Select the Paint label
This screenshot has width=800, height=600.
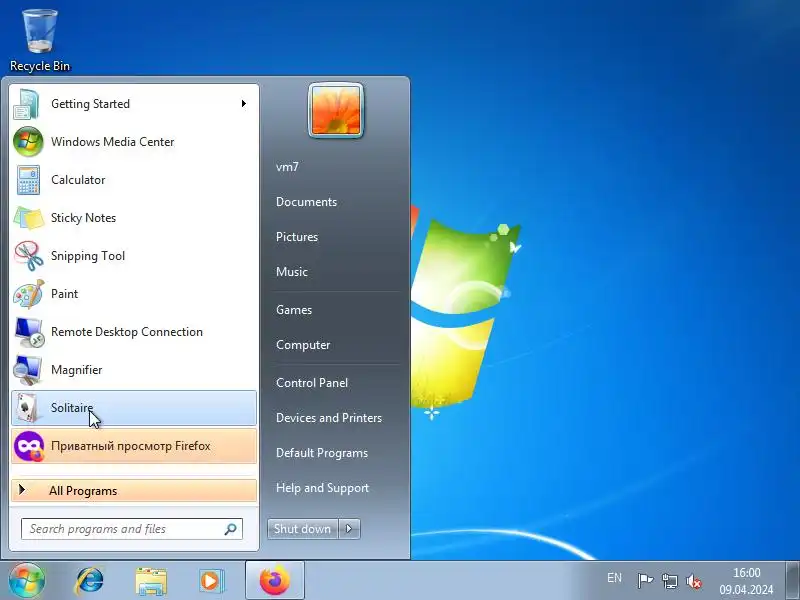(64, 294)
